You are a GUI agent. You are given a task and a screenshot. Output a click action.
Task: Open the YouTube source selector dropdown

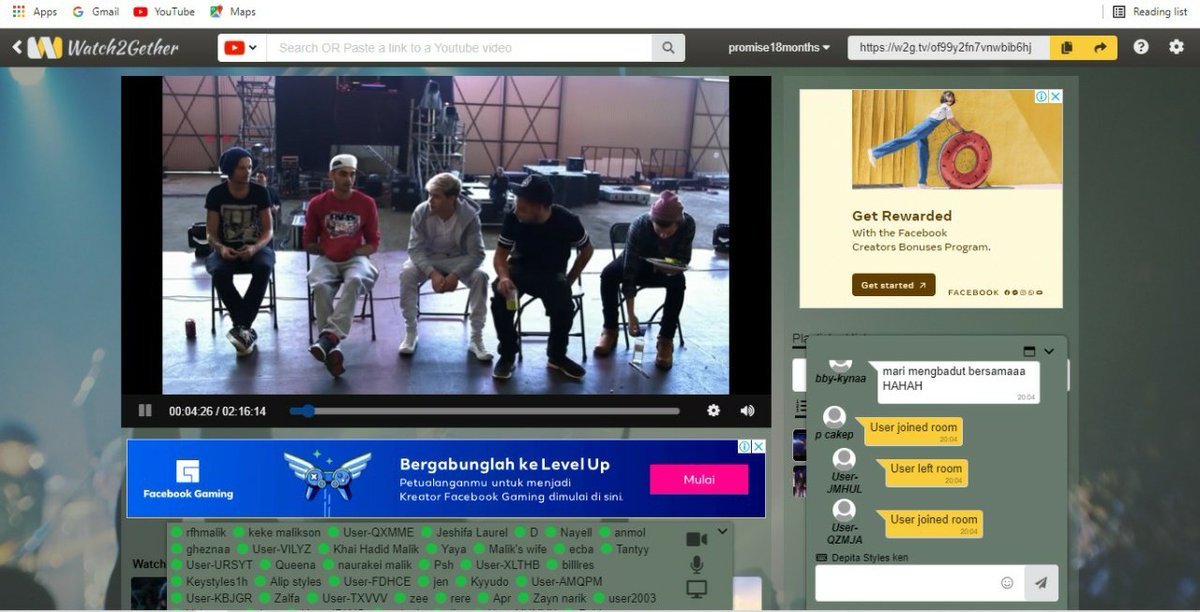(242, 48)
